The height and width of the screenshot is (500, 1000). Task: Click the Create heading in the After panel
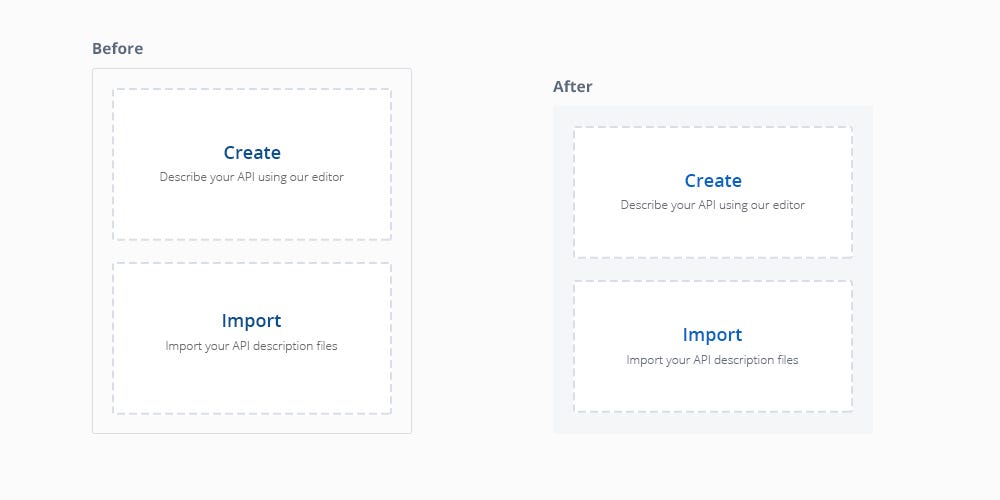[713, 180]
